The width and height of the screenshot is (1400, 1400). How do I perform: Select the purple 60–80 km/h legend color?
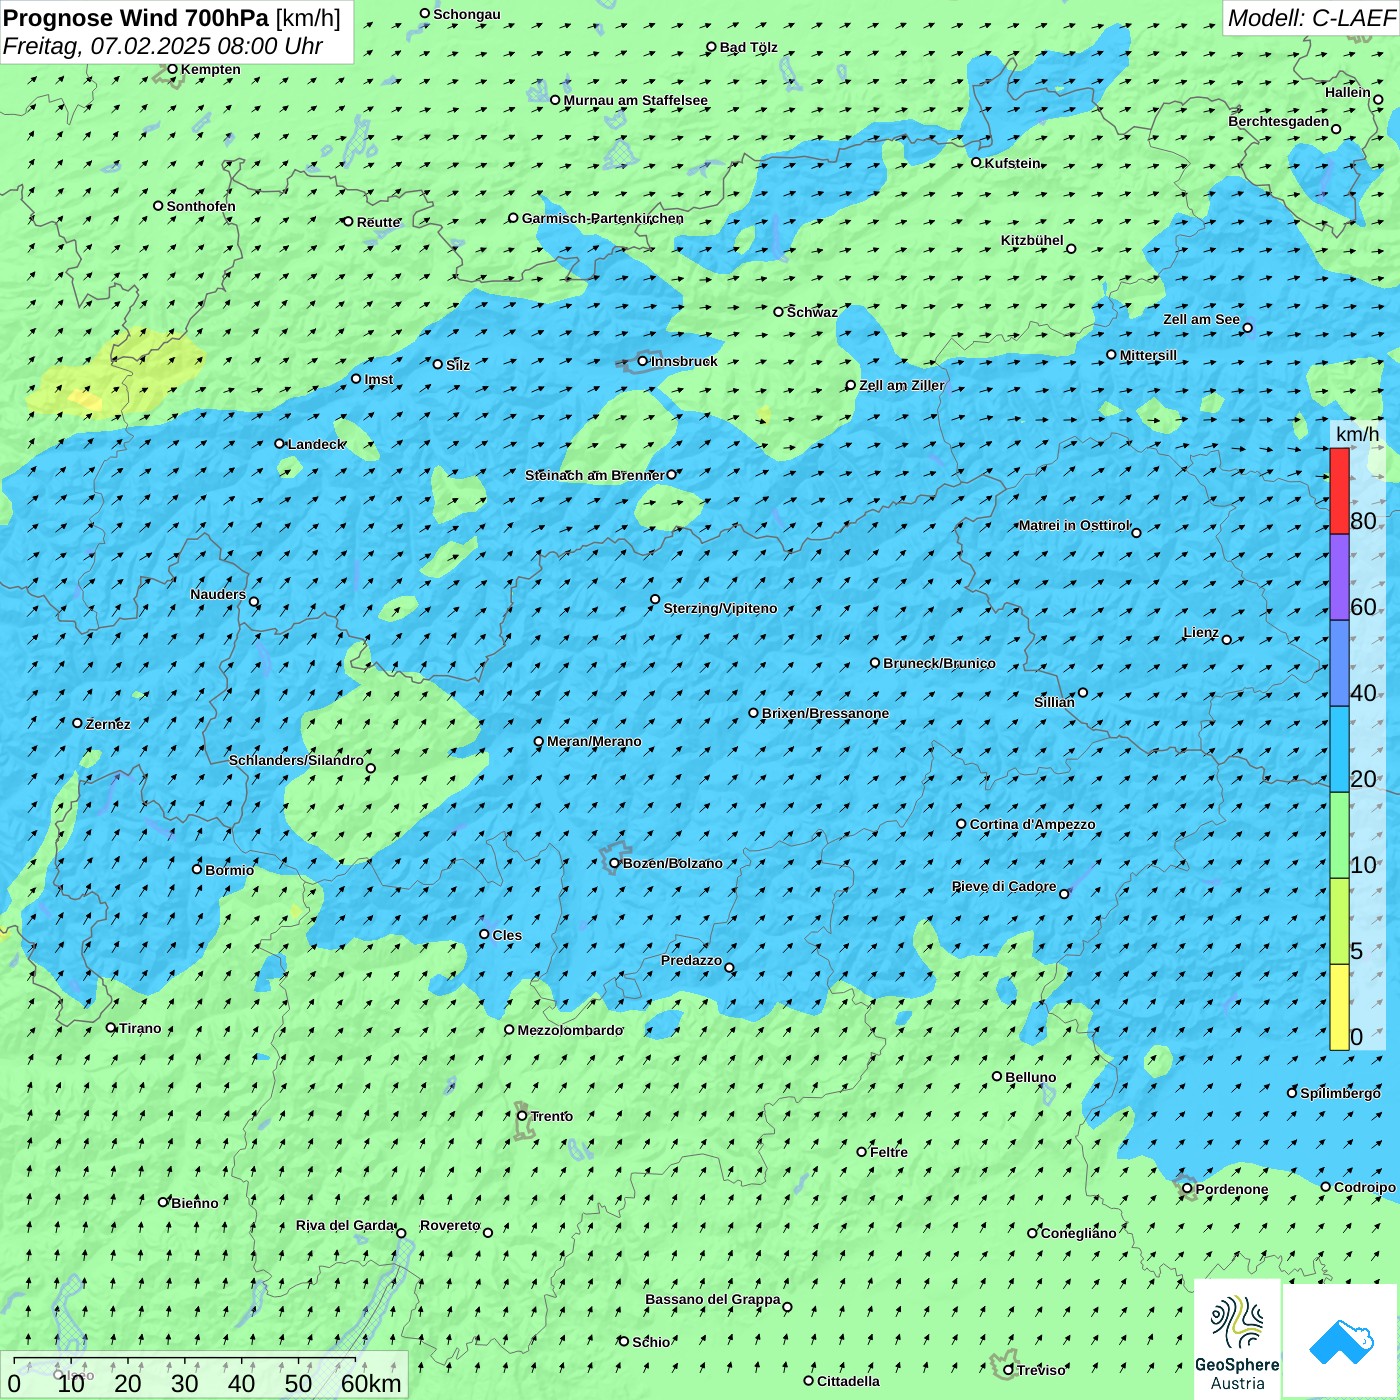pos(1339,577)
